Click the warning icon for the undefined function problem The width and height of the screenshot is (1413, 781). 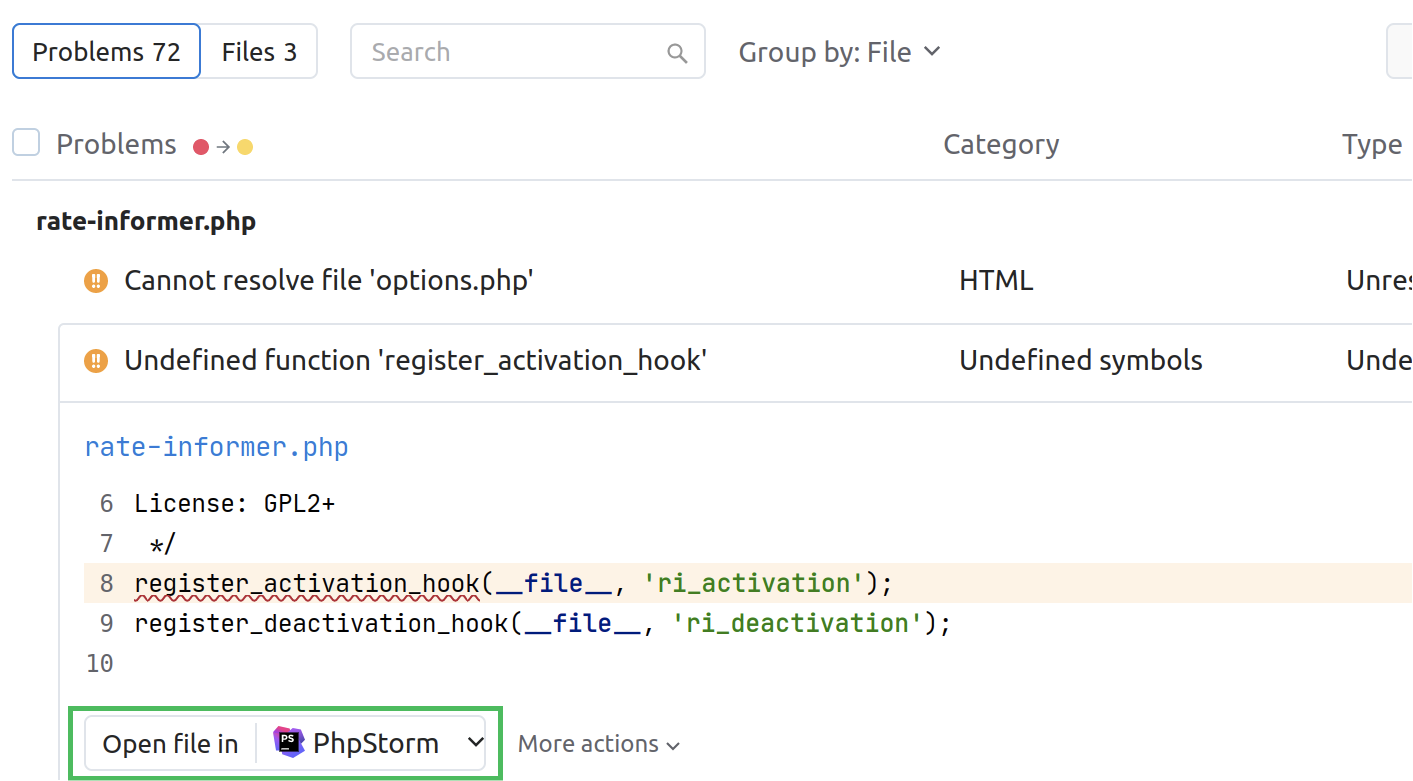(x=96, y=361)
